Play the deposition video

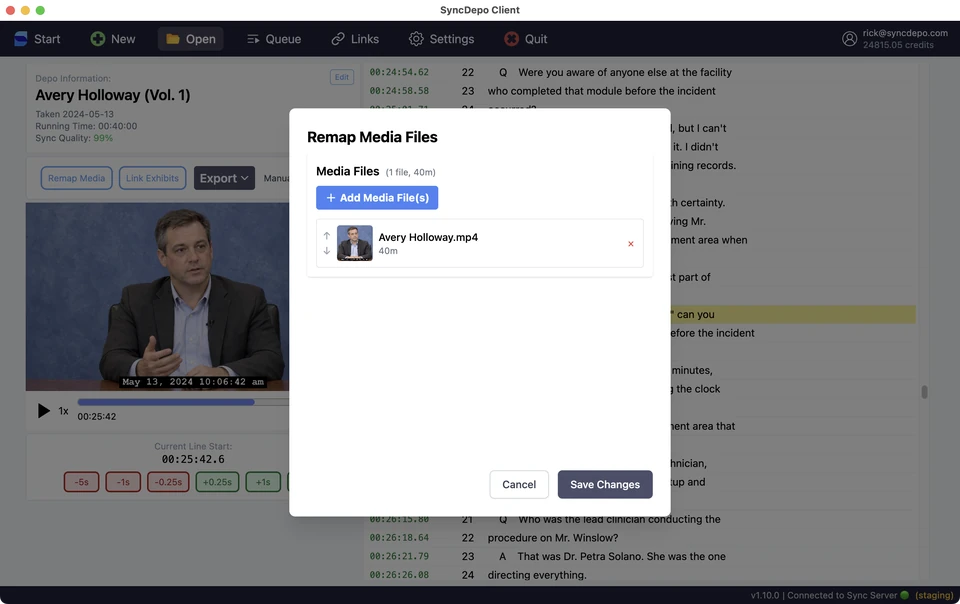click(43, 411)
